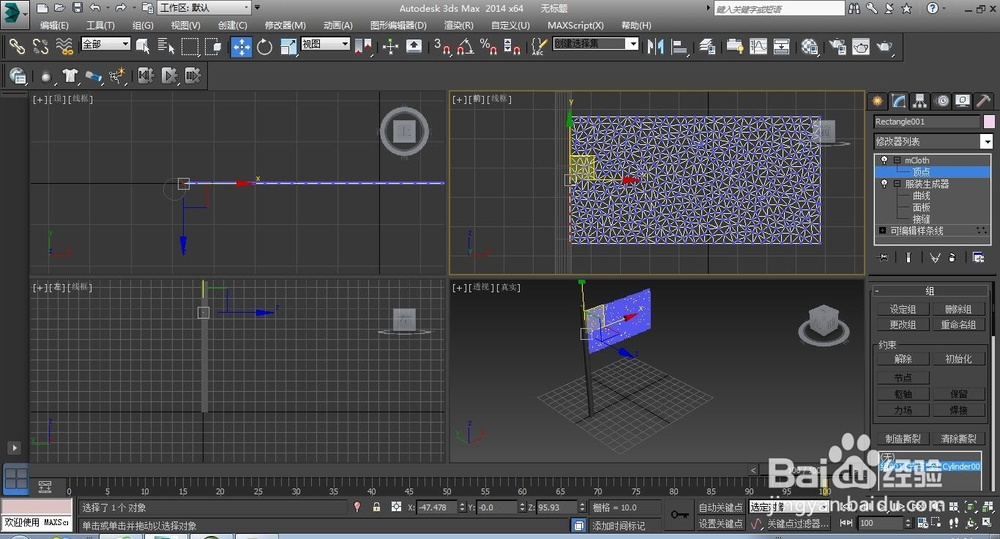Screen dimensions: 1000x539
Task: Open the 创建选择集 named selection dropdown
Action: coord(596,43)
